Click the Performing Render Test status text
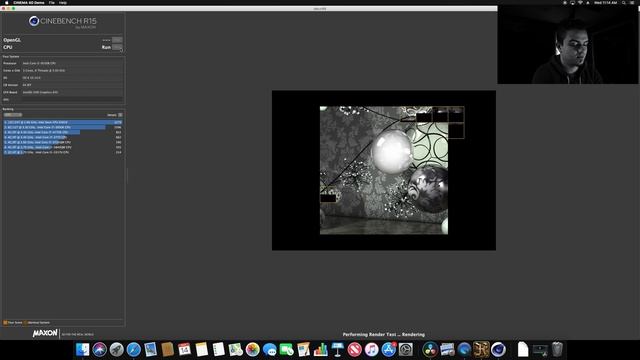Screen dimensions: 640x360 coord(384,334)
